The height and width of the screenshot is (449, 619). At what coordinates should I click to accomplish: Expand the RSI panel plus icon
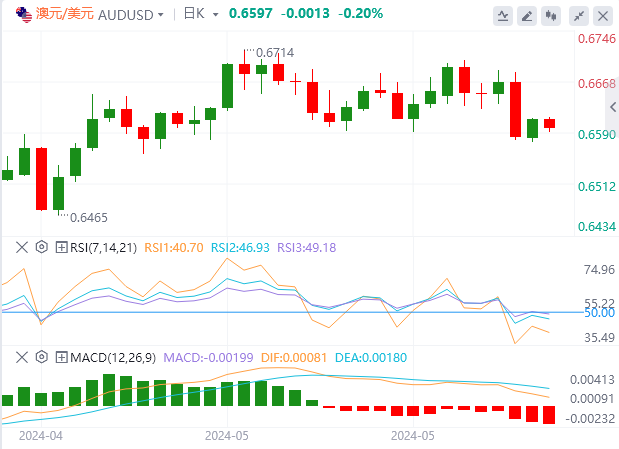(61, 248)
